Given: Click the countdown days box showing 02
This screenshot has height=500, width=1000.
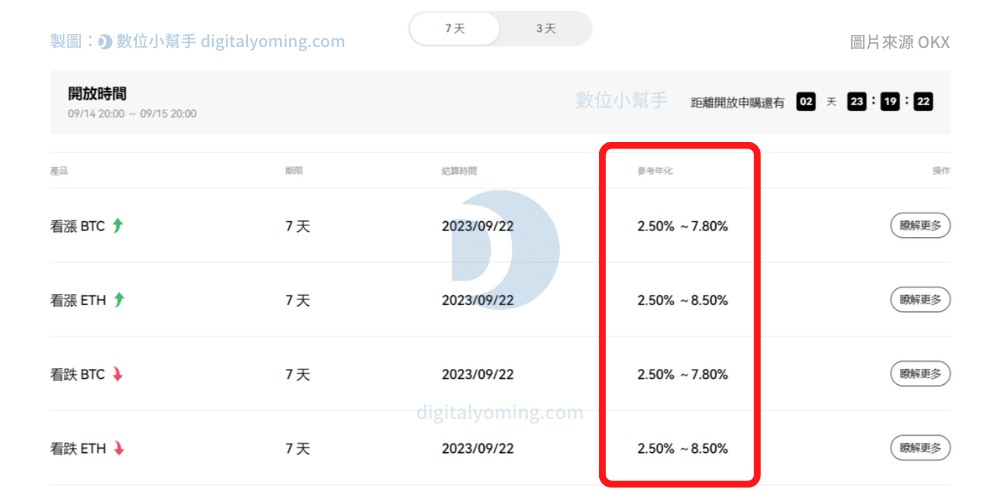Looking at the screenshot, I should click(x=806, y=102).
